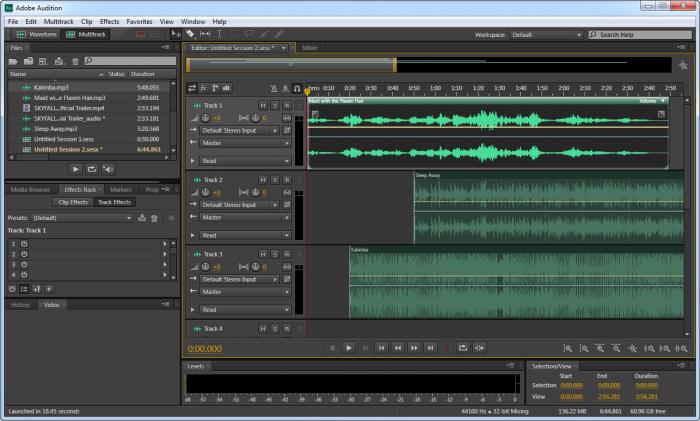Toggle power for effect slot 1
The image size is (700, 421).
[x=24, y=244]
